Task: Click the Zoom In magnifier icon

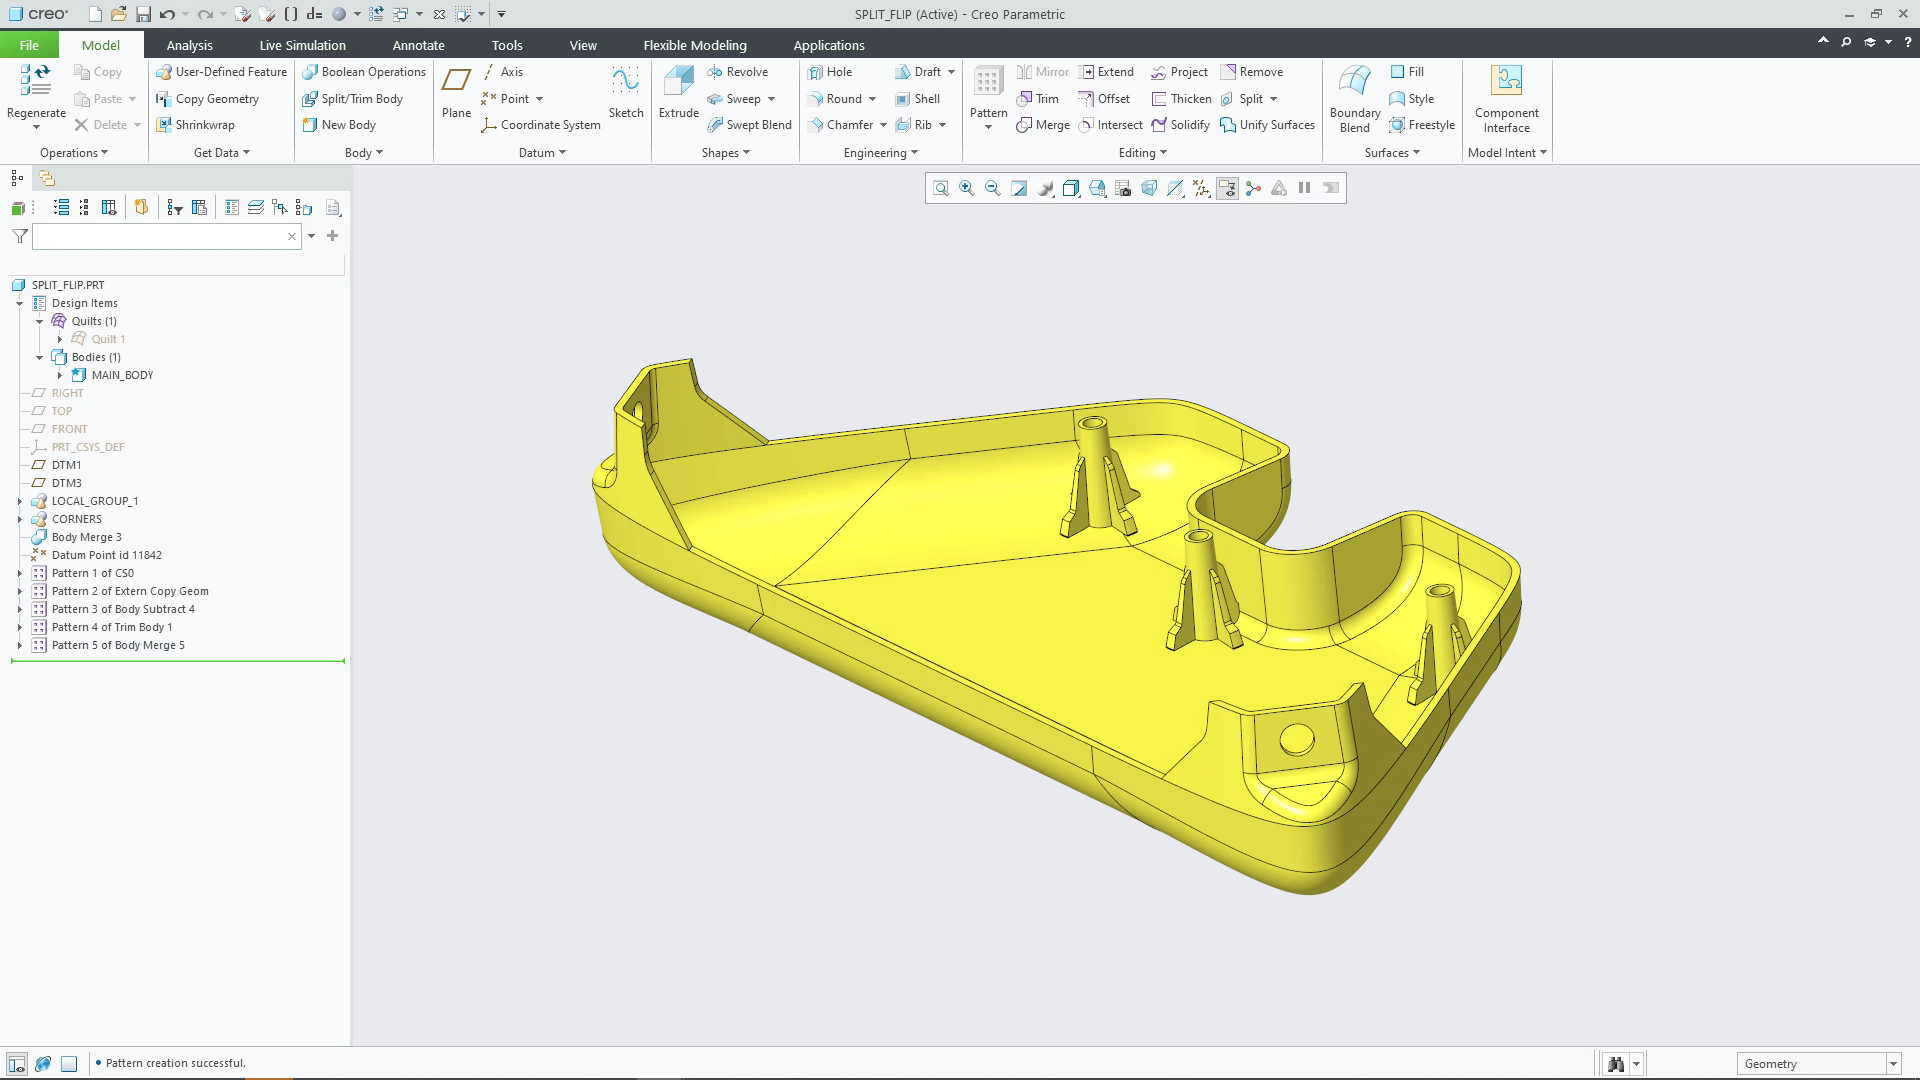Action: pos(967,188)
